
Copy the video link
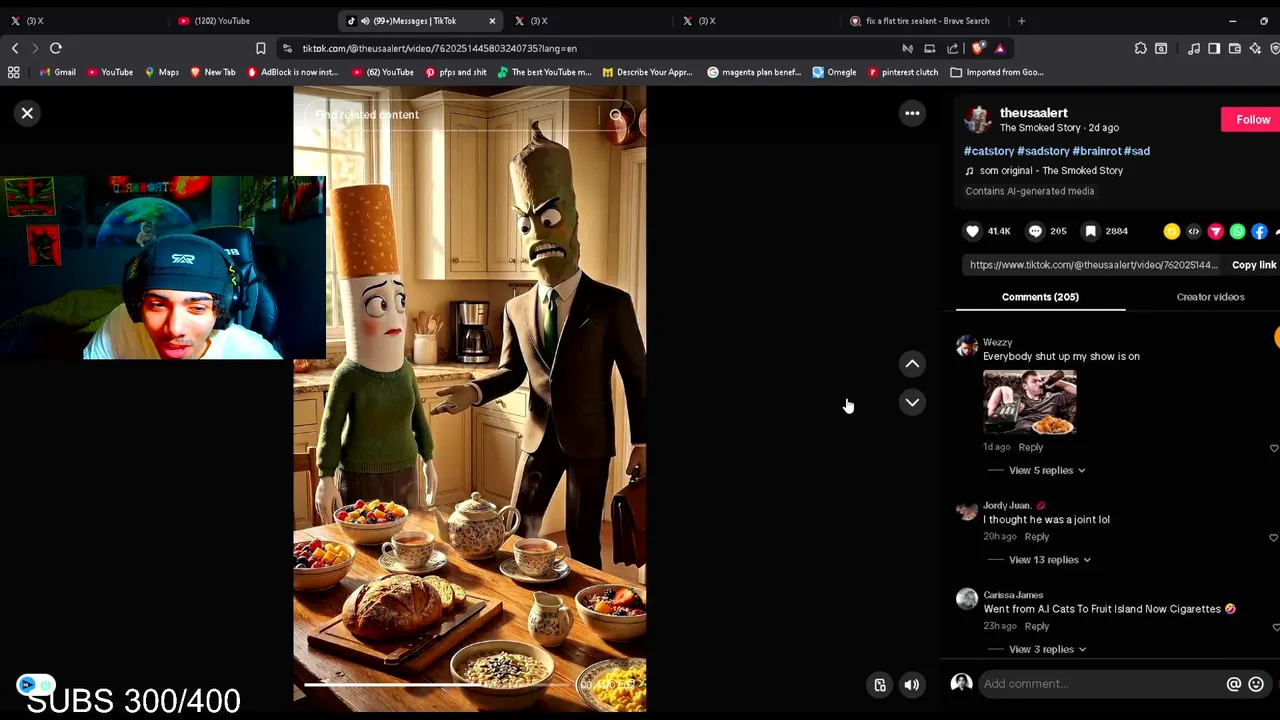pyautogui.click(x=1254, y=265)
